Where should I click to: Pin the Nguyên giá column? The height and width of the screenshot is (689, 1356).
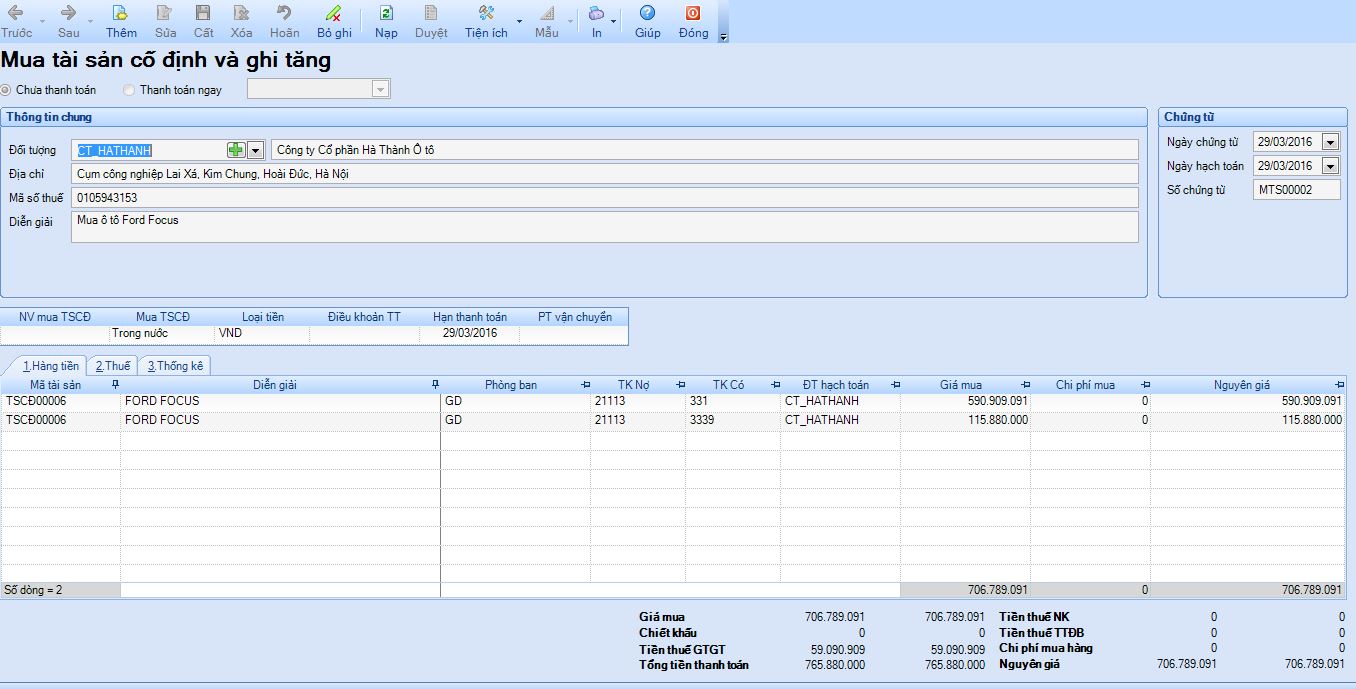click(x=1339, y=385)
